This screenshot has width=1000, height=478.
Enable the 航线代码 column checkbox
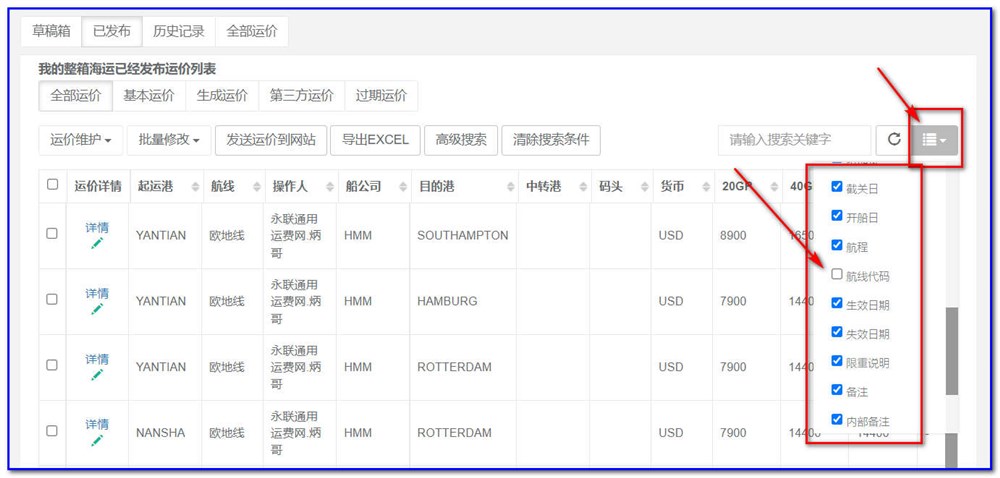[x=837, y=275]
